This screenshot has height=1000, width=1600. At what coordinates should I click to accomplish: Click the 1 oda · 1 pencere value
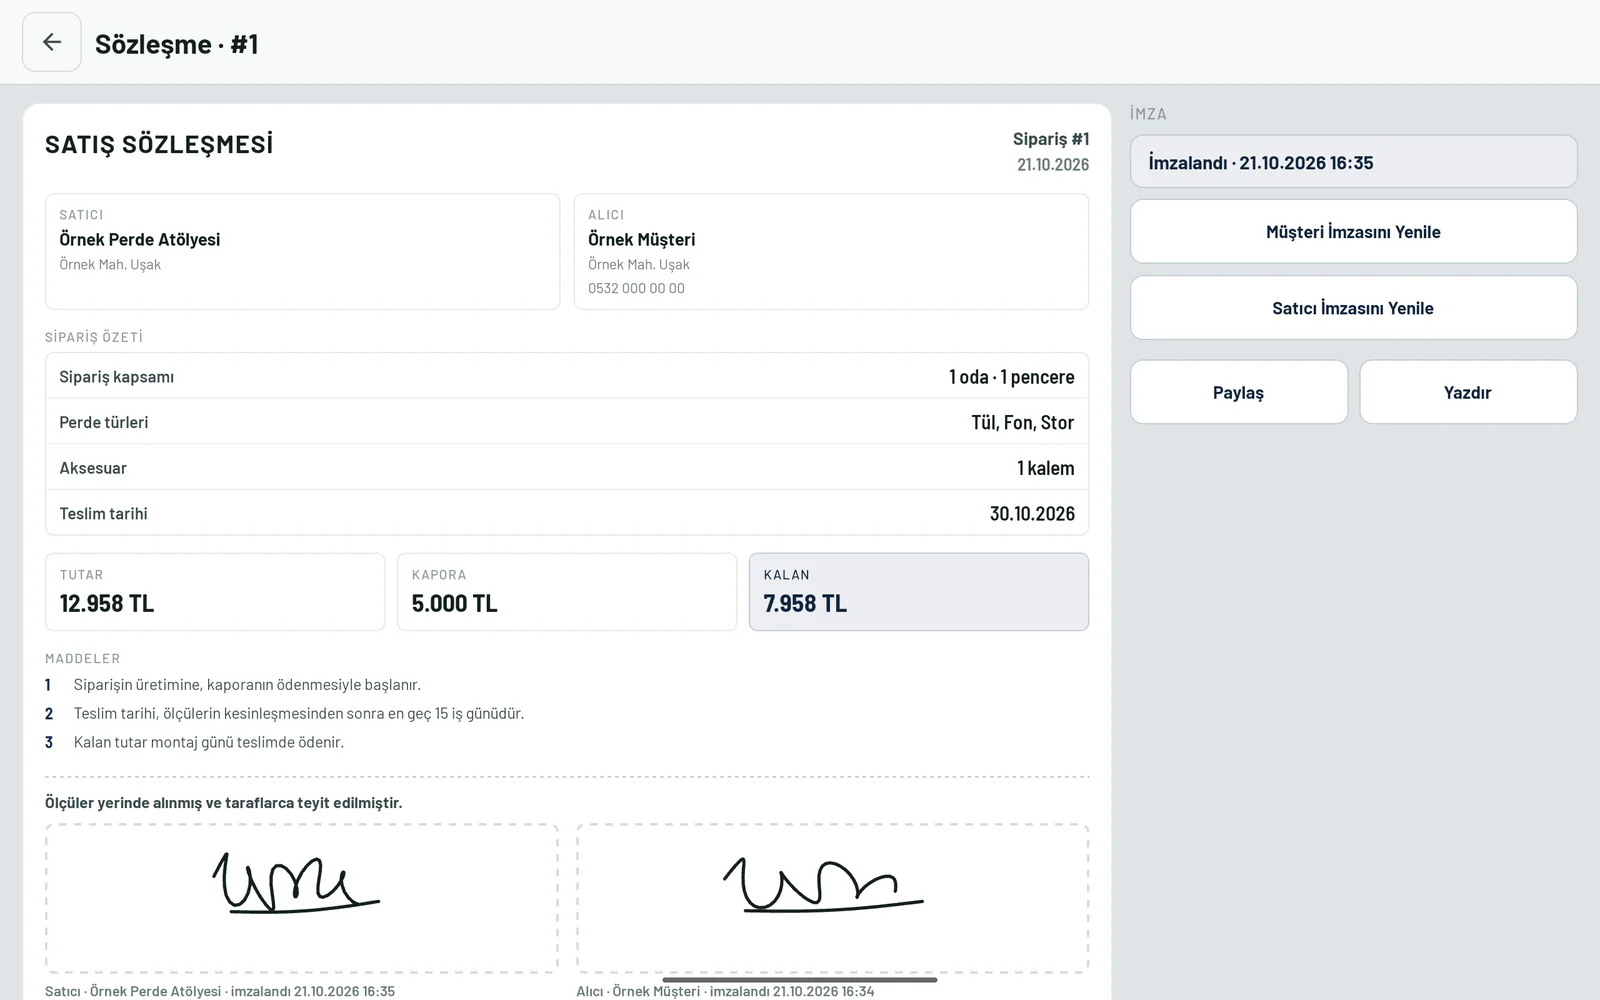tap(1012, 377)
